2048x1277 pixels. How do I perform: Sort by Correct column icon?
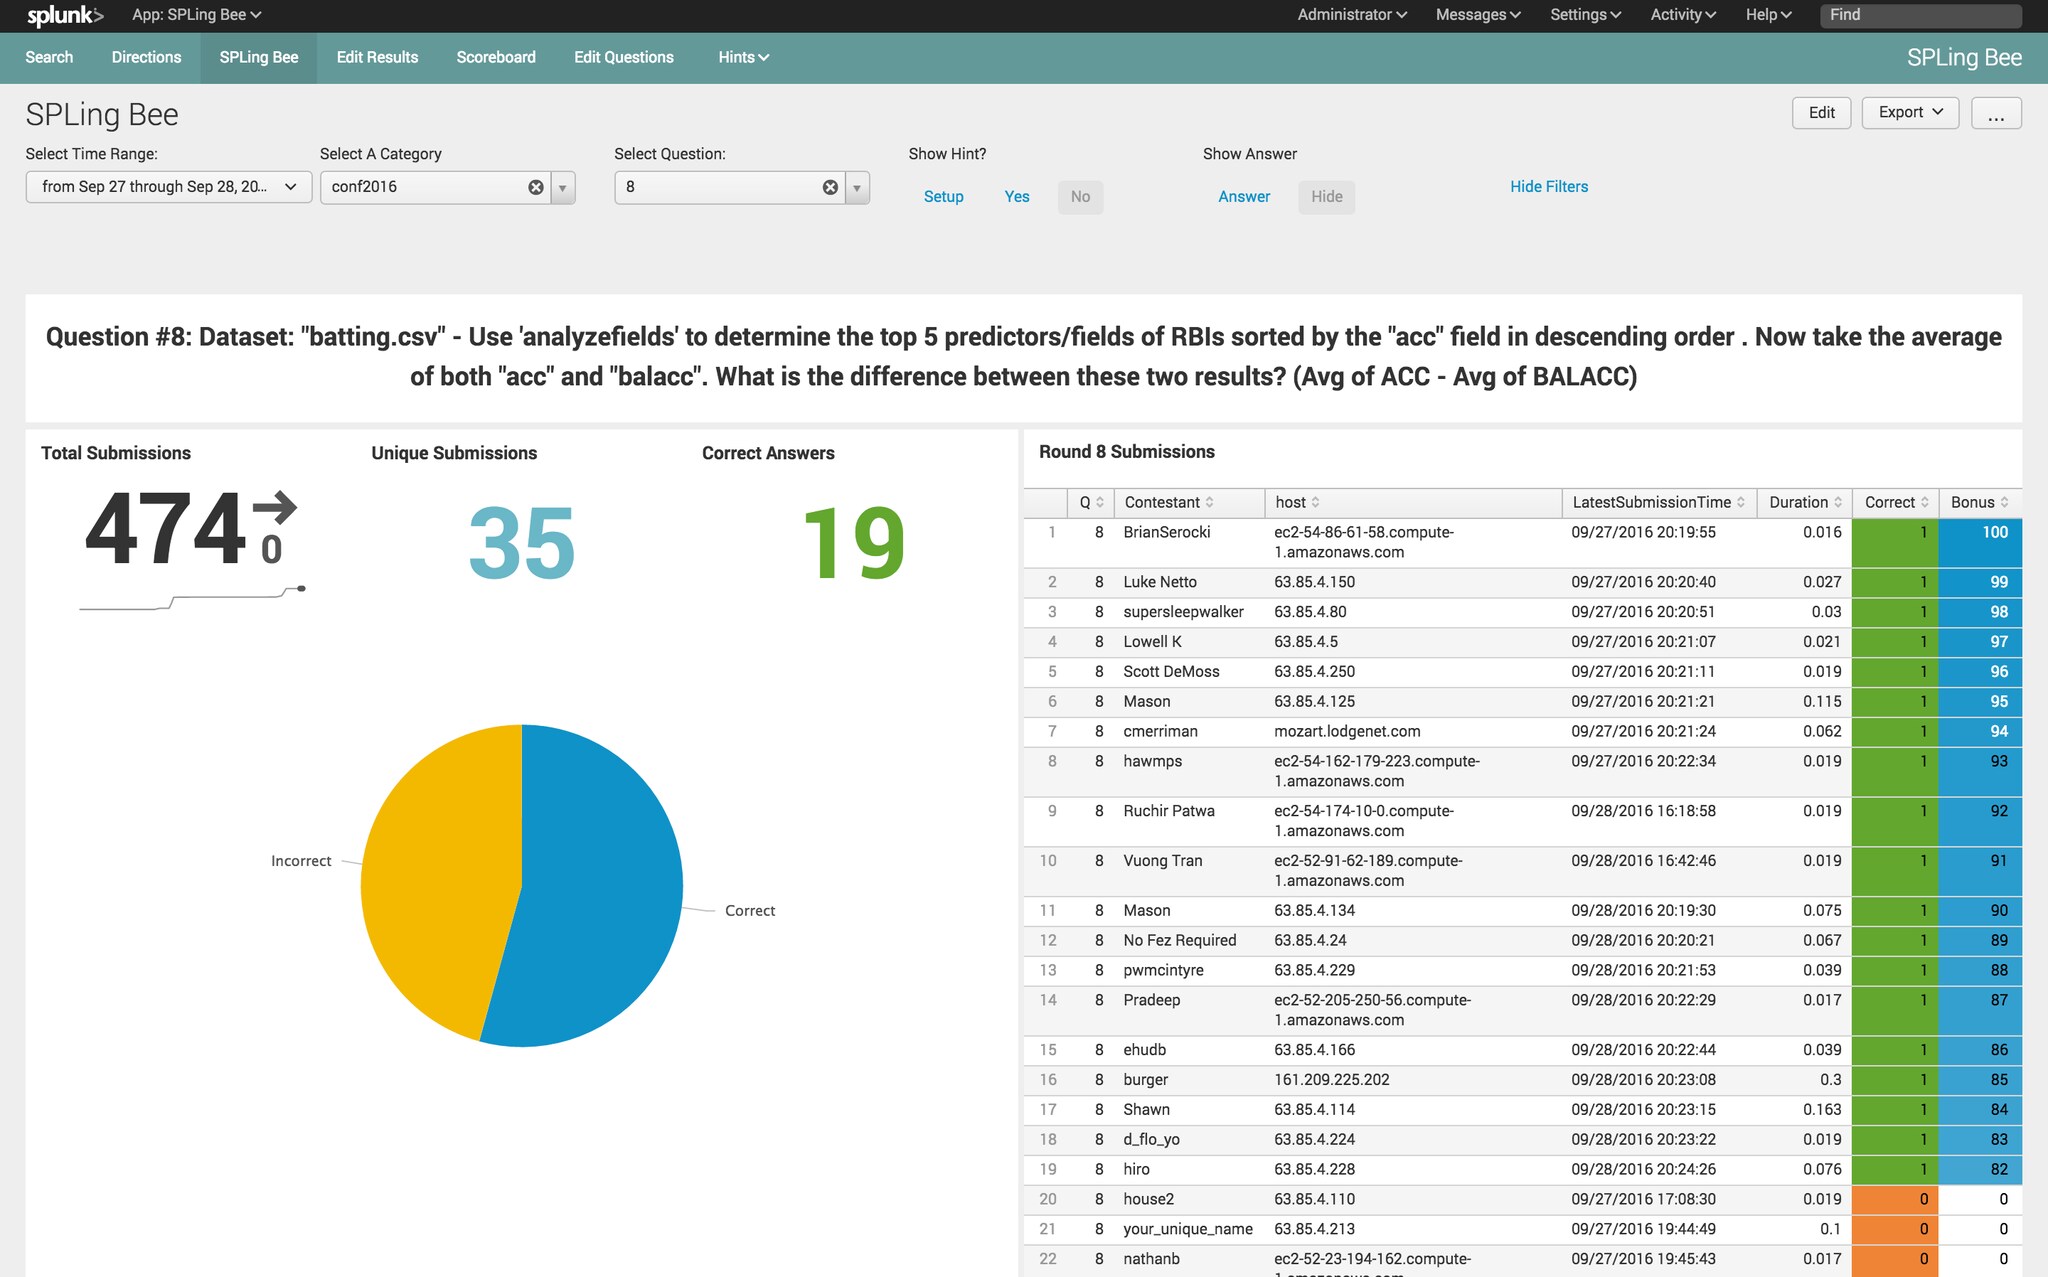(1925, 503)
